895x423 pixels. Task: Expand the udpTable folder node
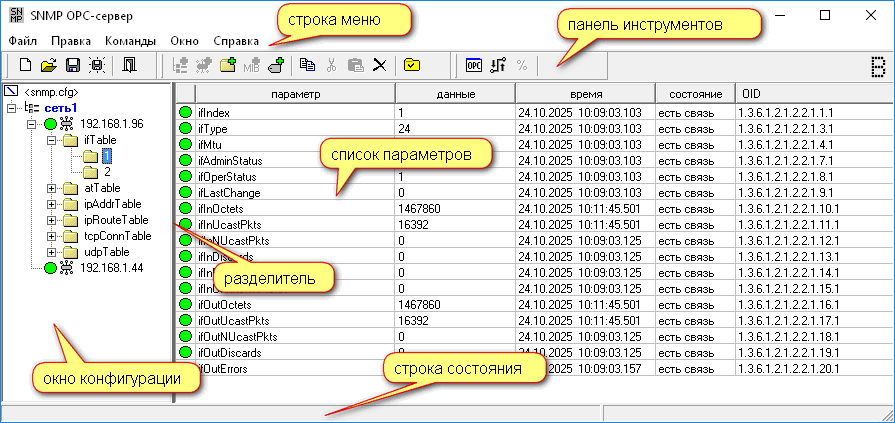(x=52, y=252)
